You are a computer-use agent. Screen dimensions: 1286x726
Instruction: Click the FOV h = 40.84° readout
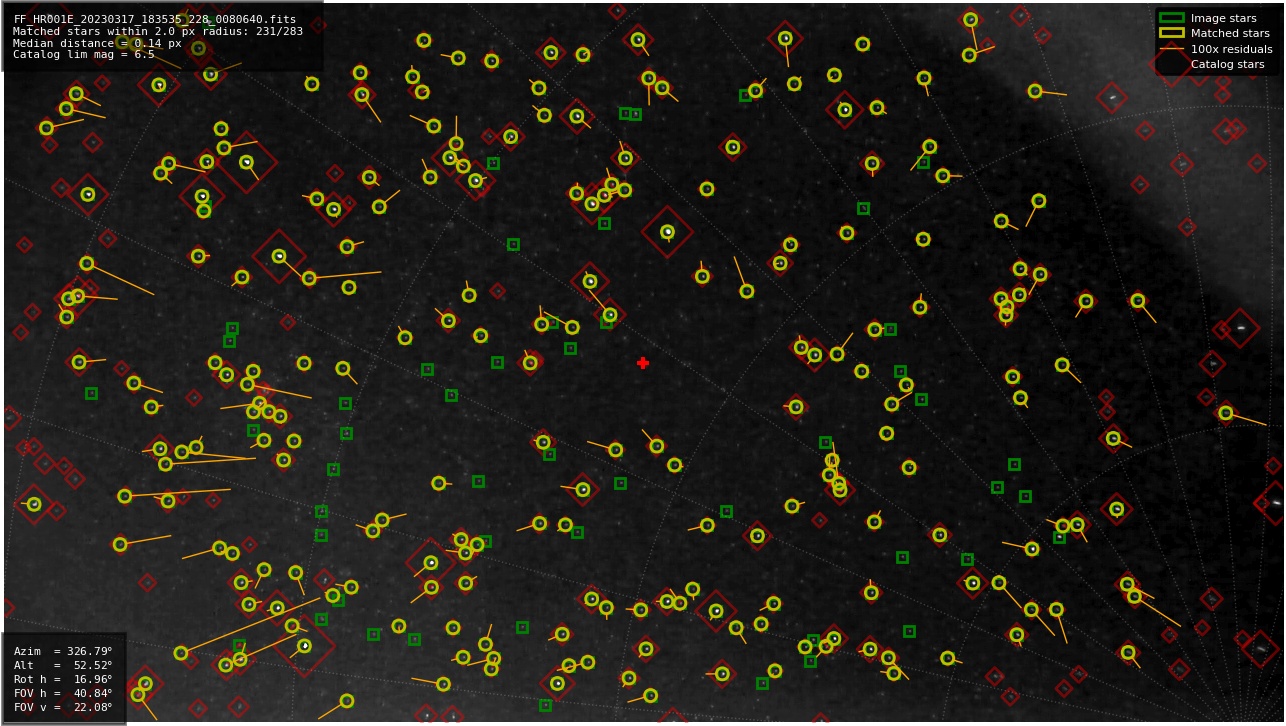63,693
